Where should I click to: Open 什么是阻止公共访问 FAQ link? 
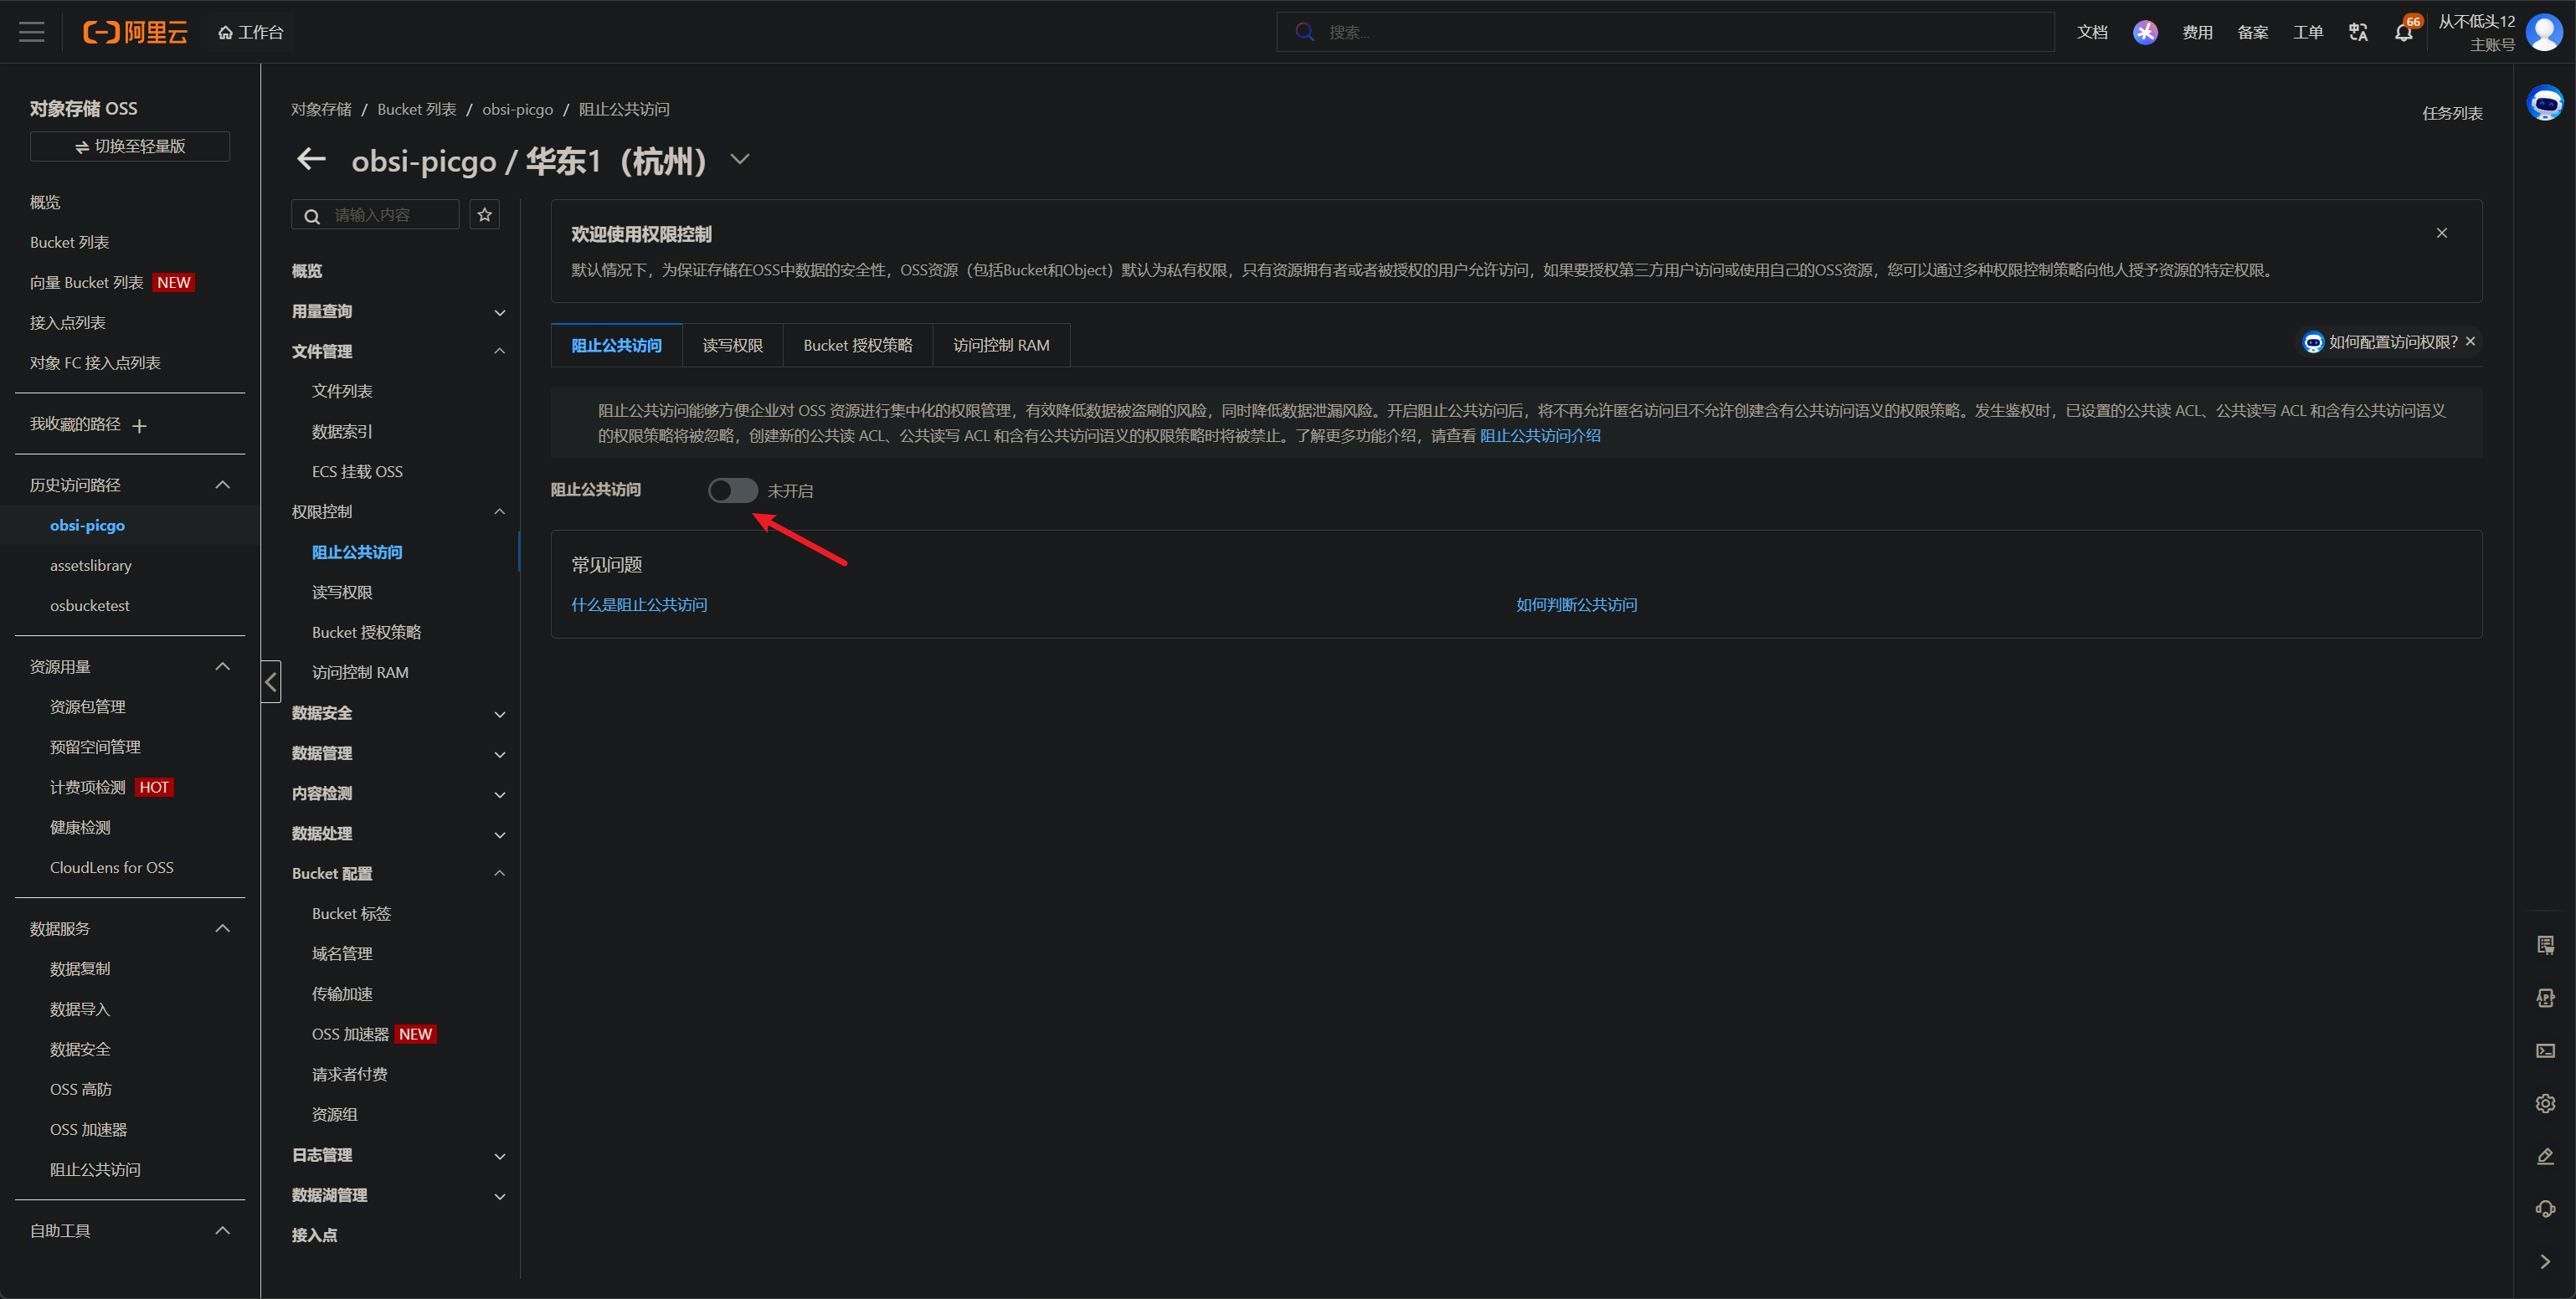coord(639,605)
